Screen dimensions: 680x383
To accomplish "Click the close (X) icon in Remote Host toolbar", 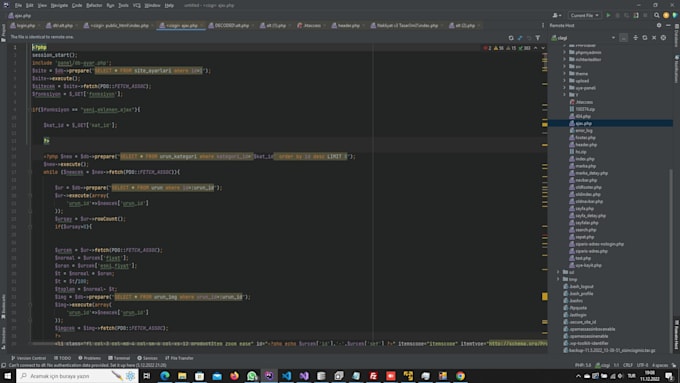I will [654, 38].
